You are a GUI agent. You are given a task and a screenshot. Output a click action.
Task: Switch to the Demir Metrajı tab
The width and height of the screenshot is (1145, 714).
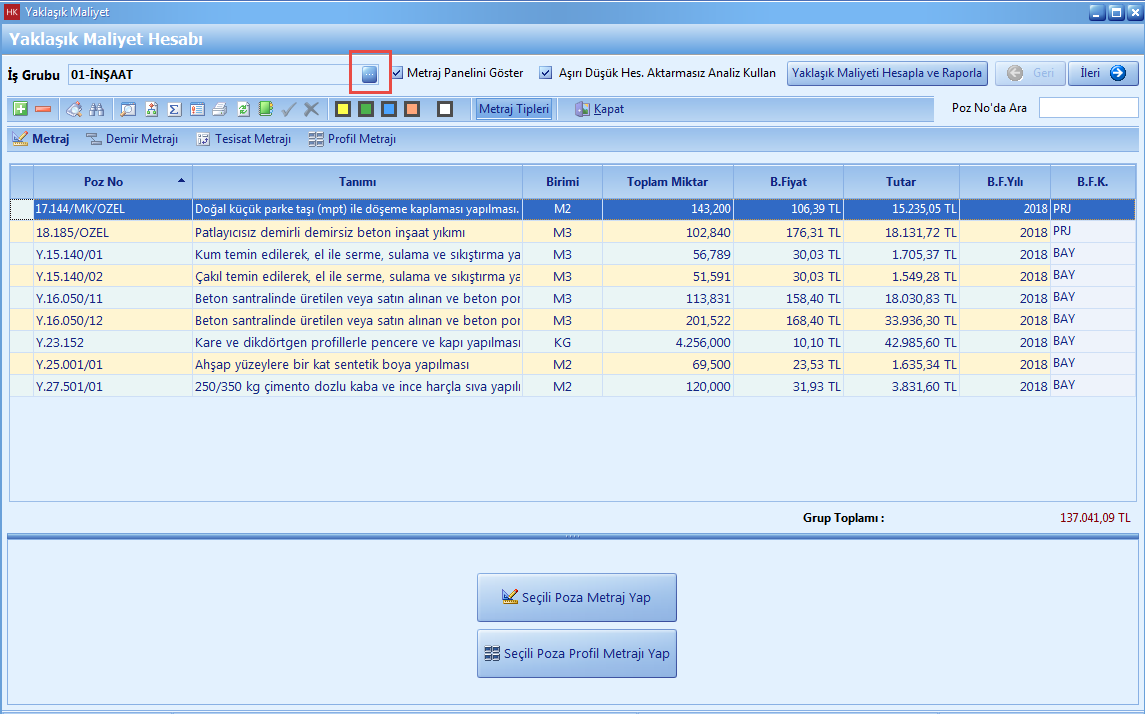(132, 139)
